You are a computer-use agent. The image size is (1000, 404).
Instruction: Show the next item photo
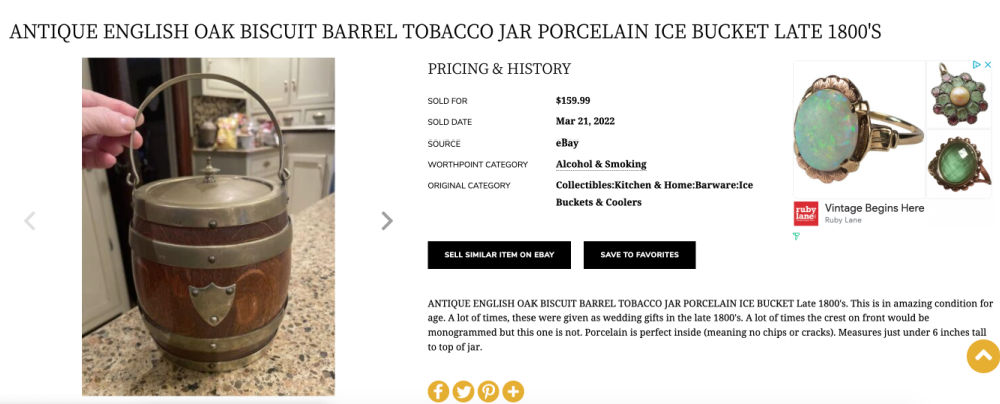point(387,221)
